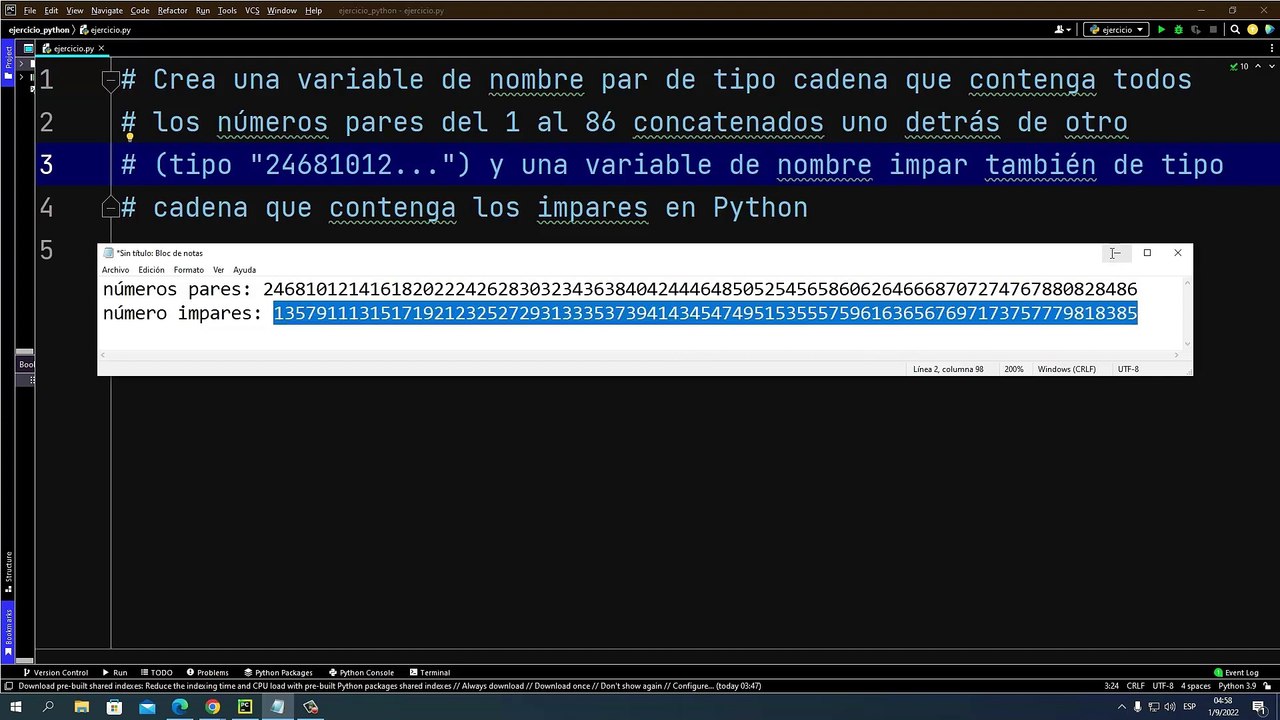Image resolution: width=1280 pixels, height=720 pixels.
Task: Open the Version Control tool window
Action: pyautogui.click(x=55, y=672)
